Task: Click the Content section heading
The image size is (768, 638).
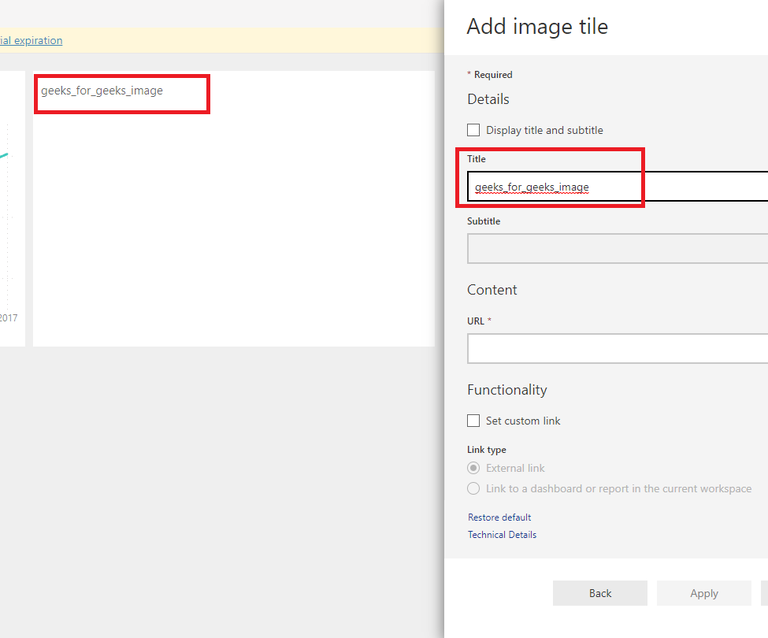Action: click(492, 290)
